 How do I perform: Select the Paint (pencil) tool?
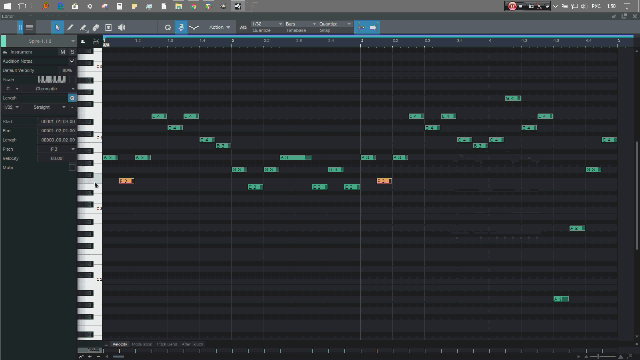(x=70, y=27)
